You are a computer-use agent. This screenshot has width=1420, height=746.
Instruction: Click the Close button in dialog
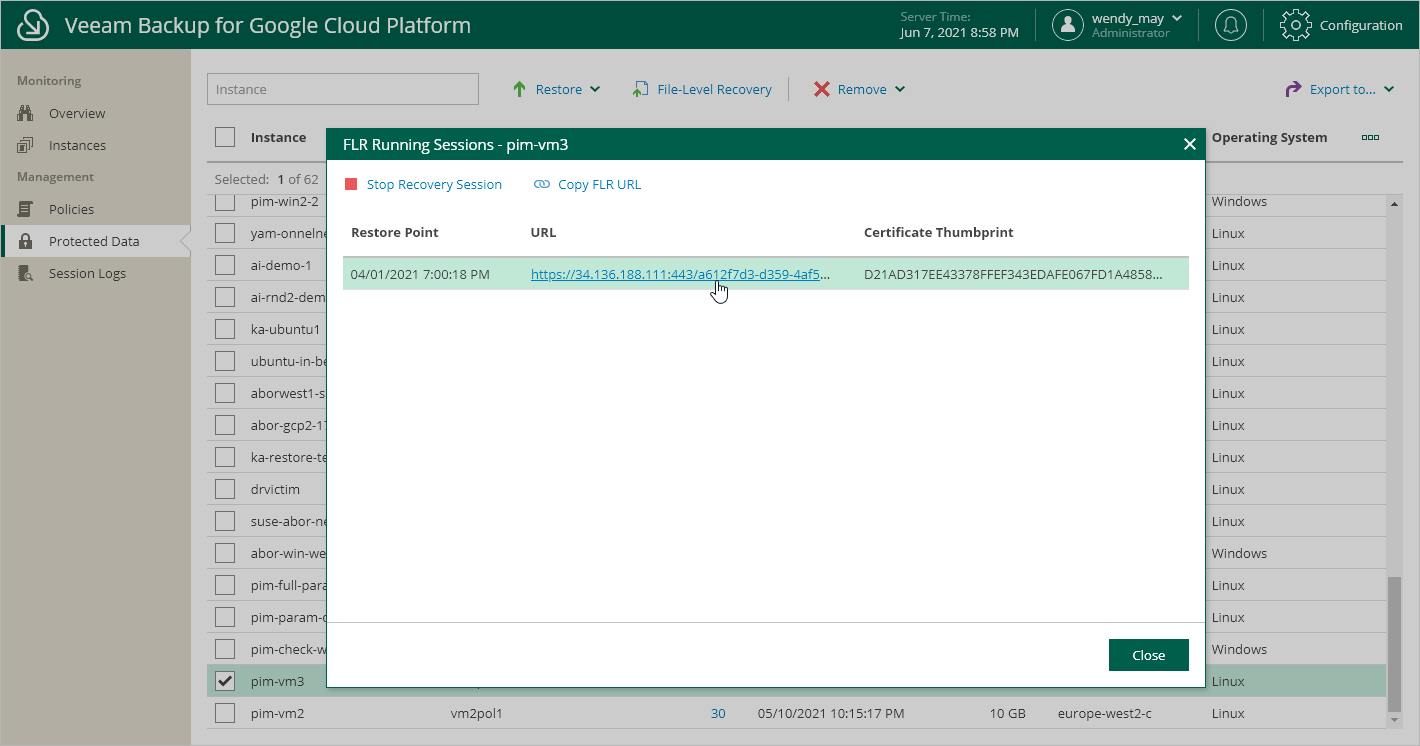[x=1149, y=655]
